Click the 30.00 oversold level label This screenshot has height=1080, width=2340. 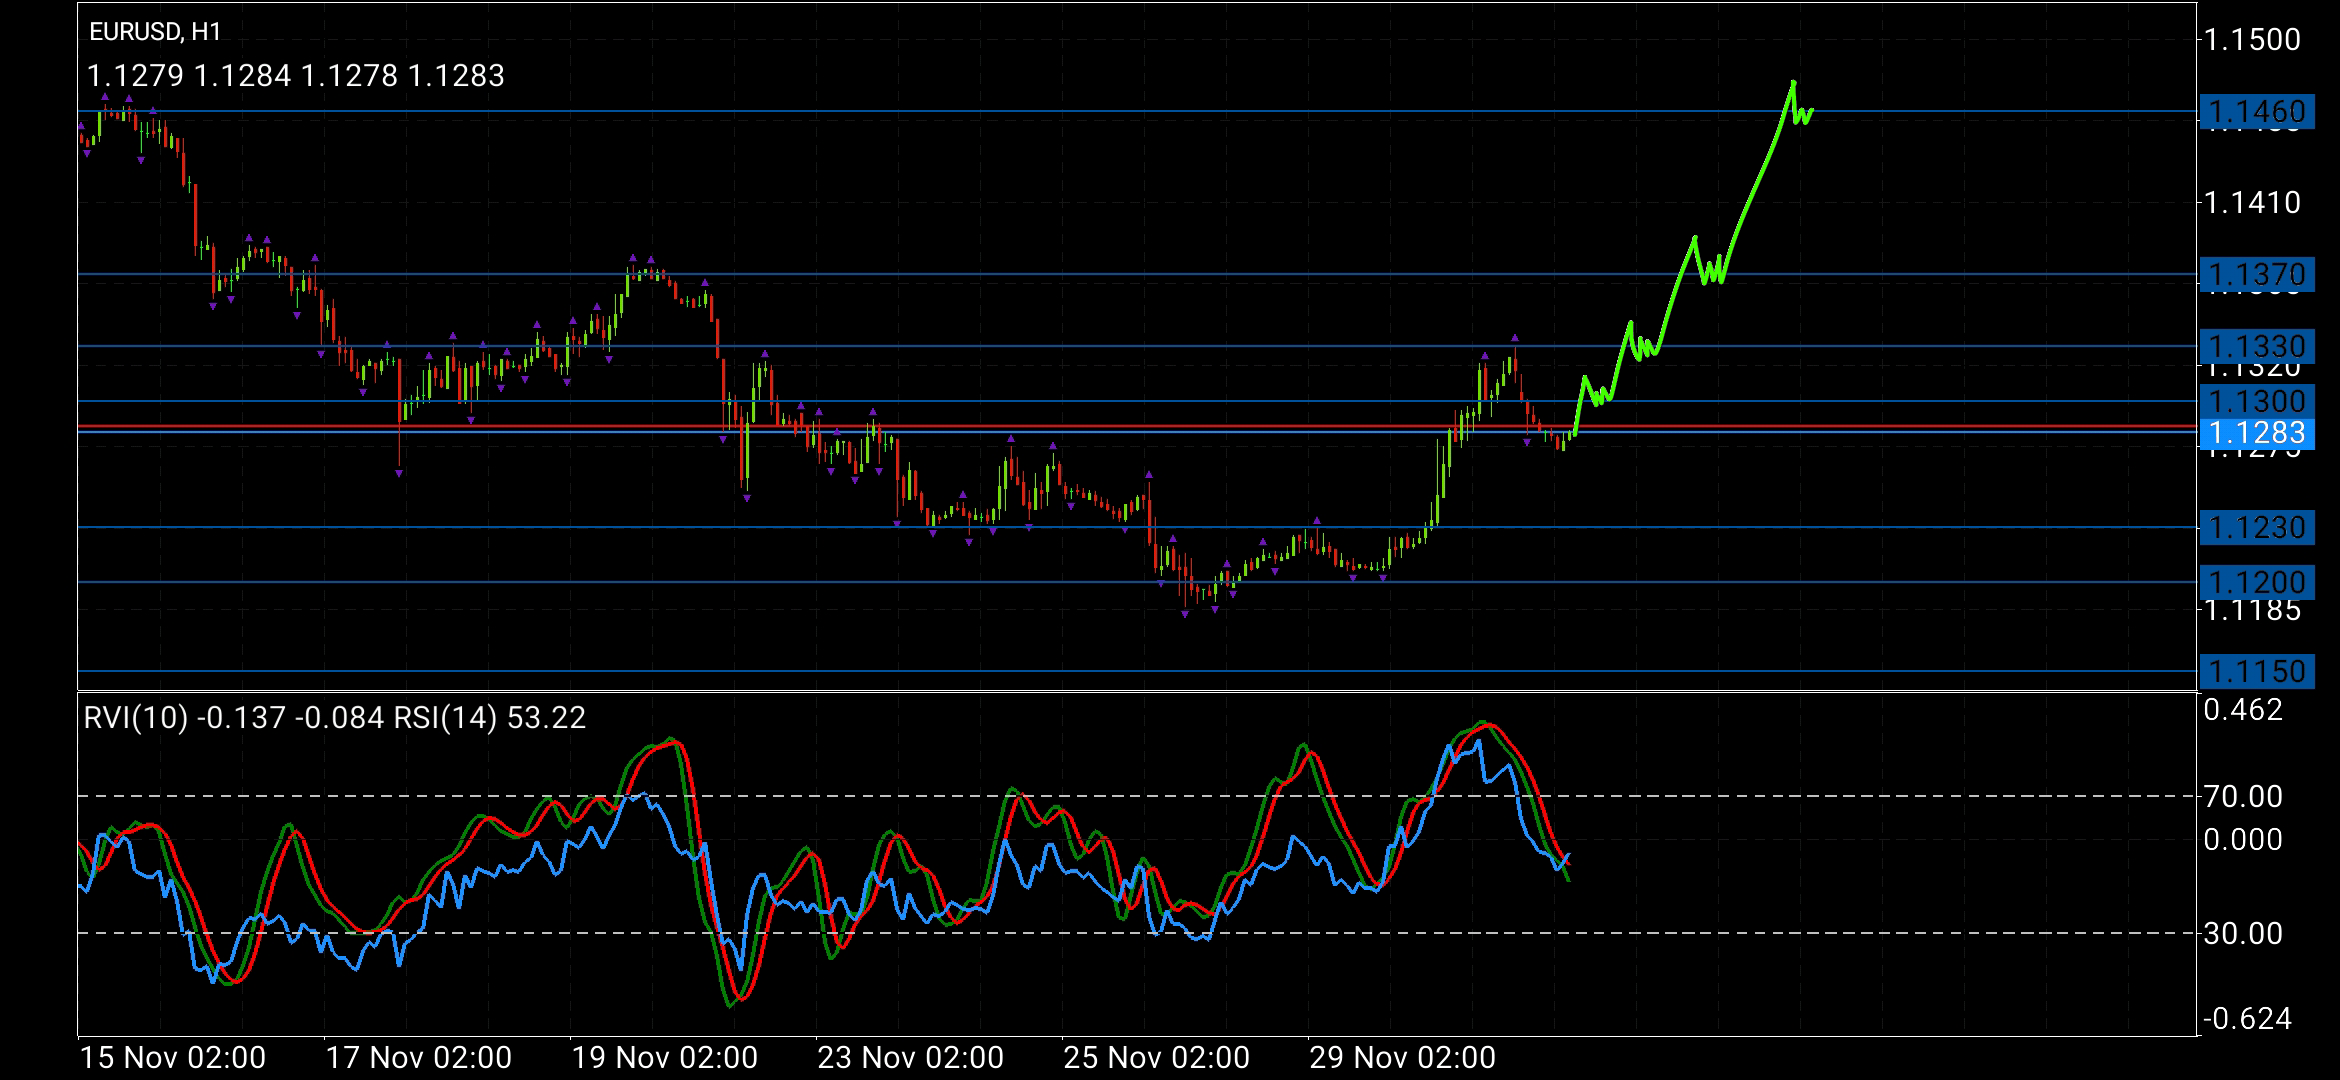tap(2243, 934)
